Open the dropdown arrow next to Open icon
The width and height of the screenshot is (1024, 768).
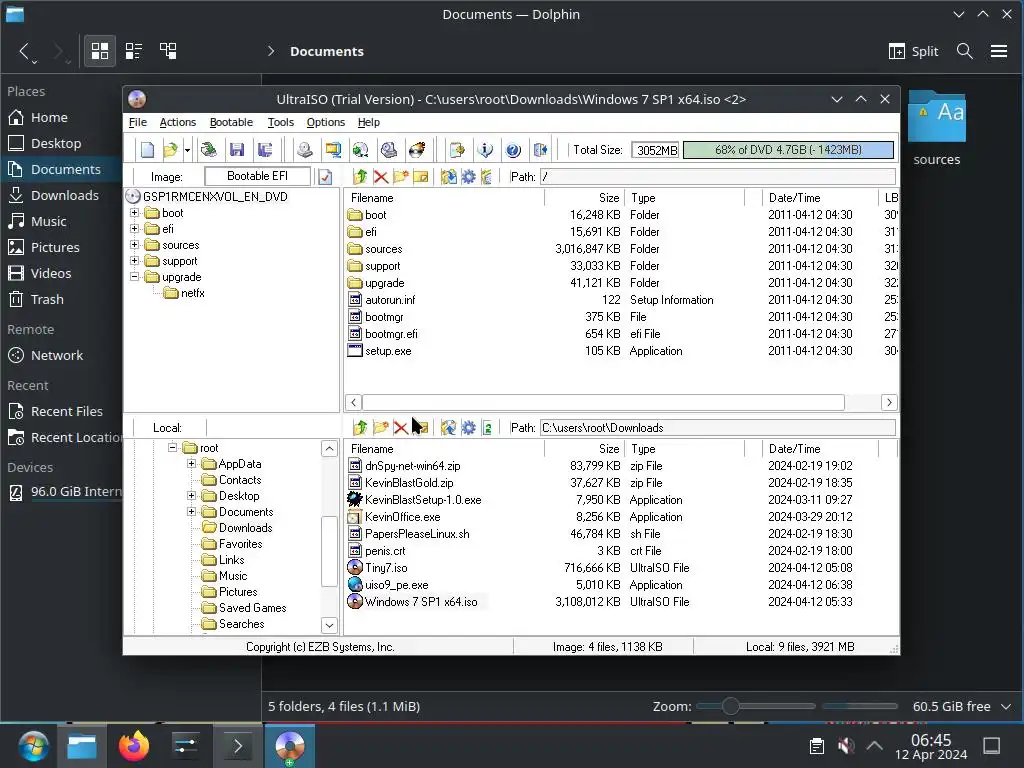187,150
